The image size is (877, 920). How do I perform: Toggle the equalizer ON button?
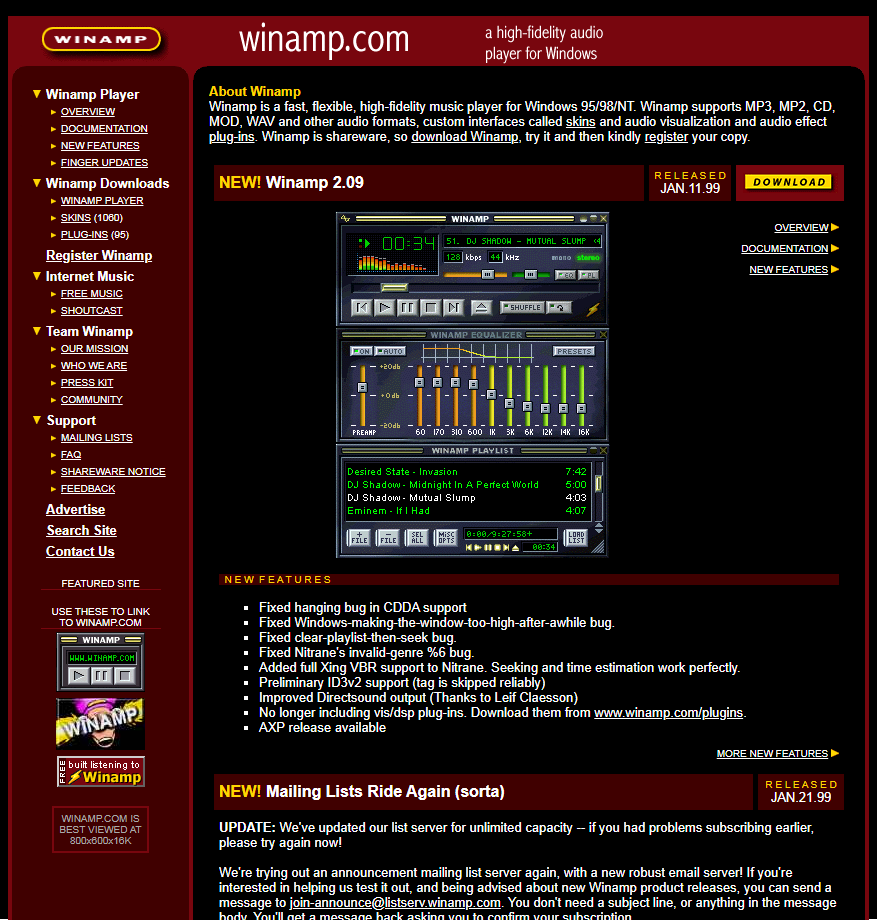point(361,351)
